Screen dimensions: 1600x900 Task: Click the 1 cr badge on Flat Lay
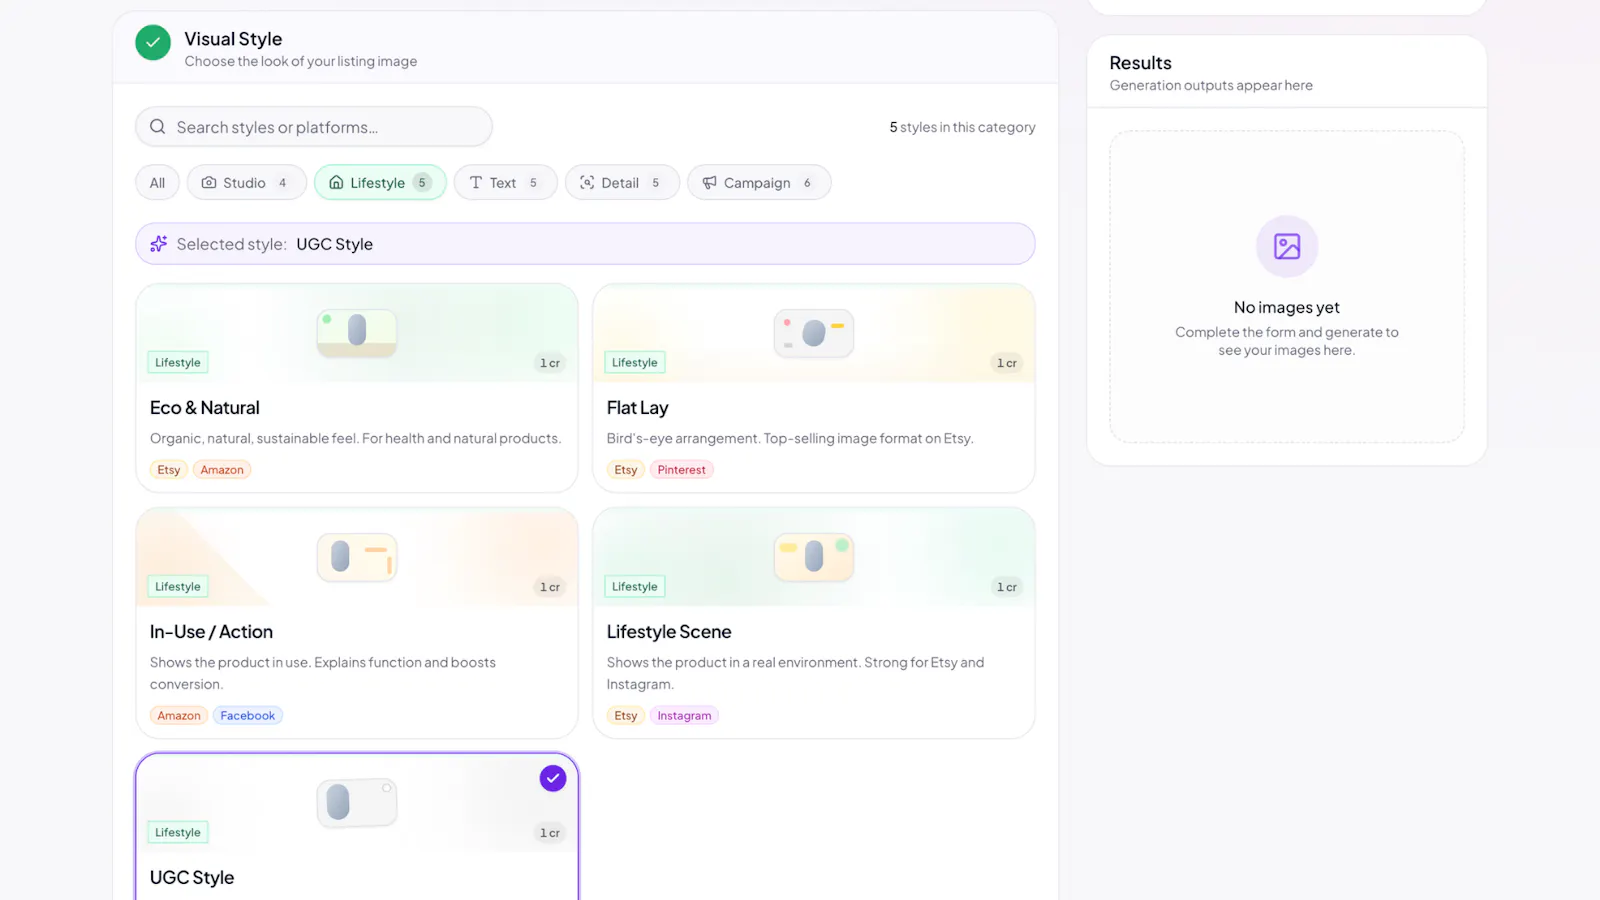[x=1007, y=363]
